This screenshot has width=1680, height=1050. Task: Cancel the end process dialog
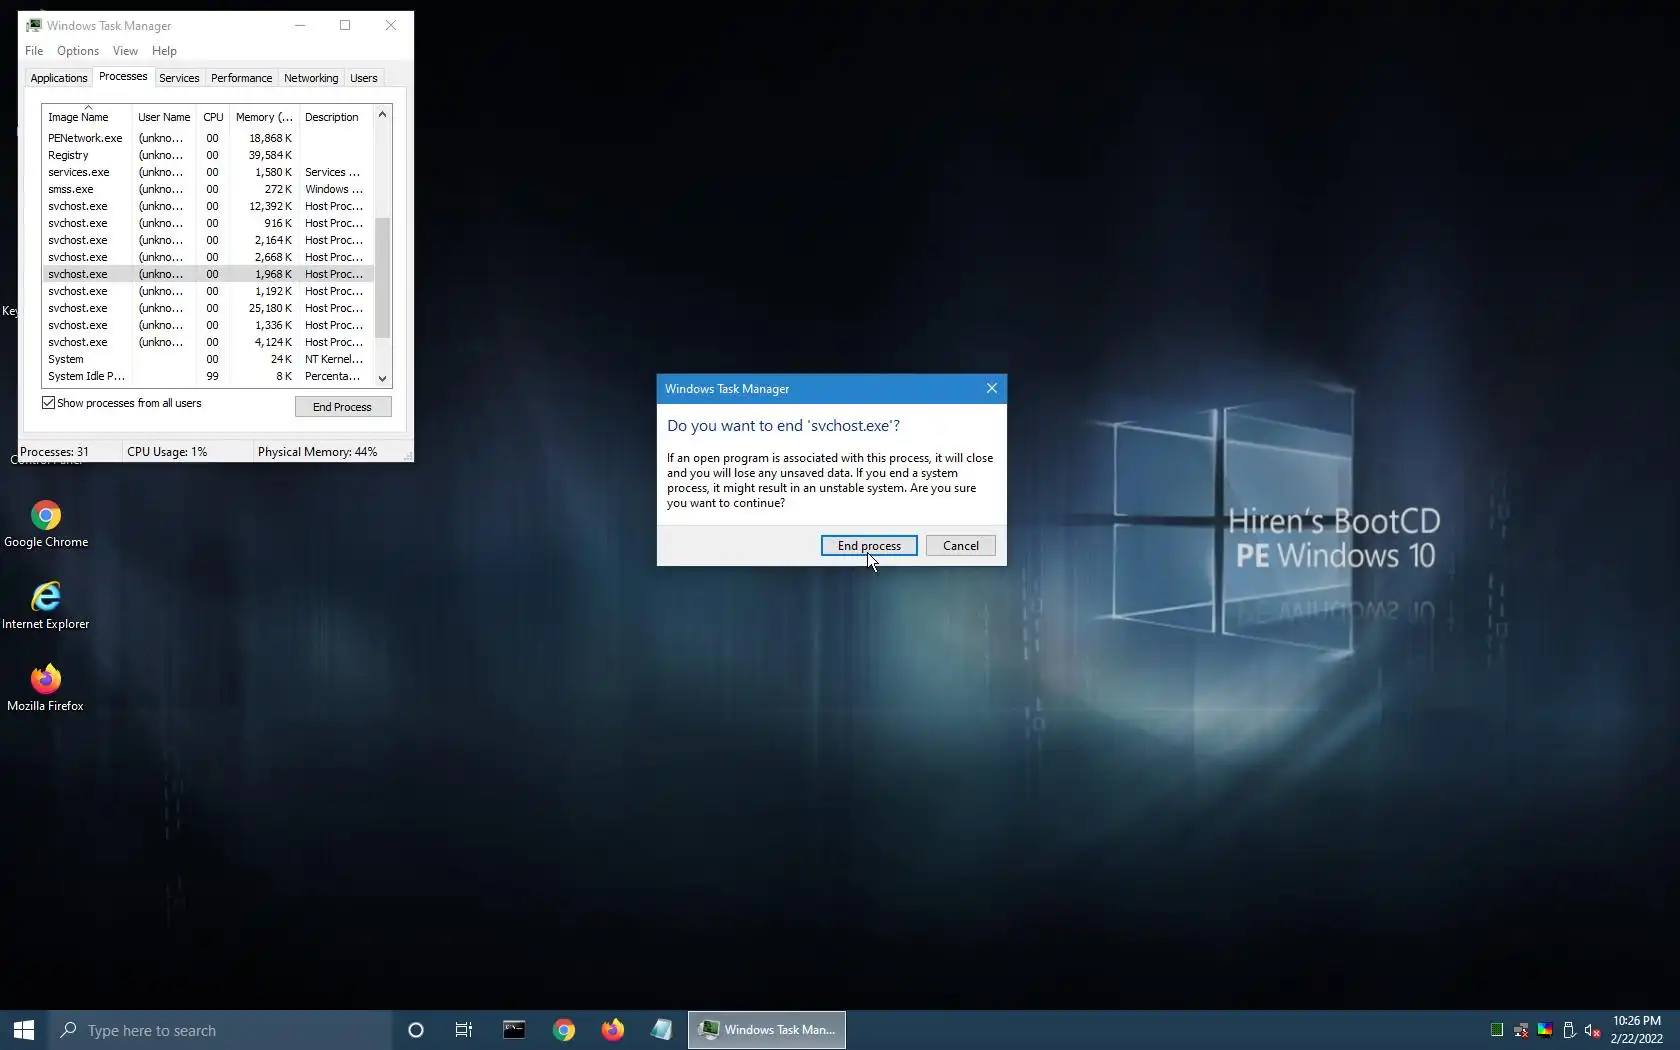tap(961, 546)
